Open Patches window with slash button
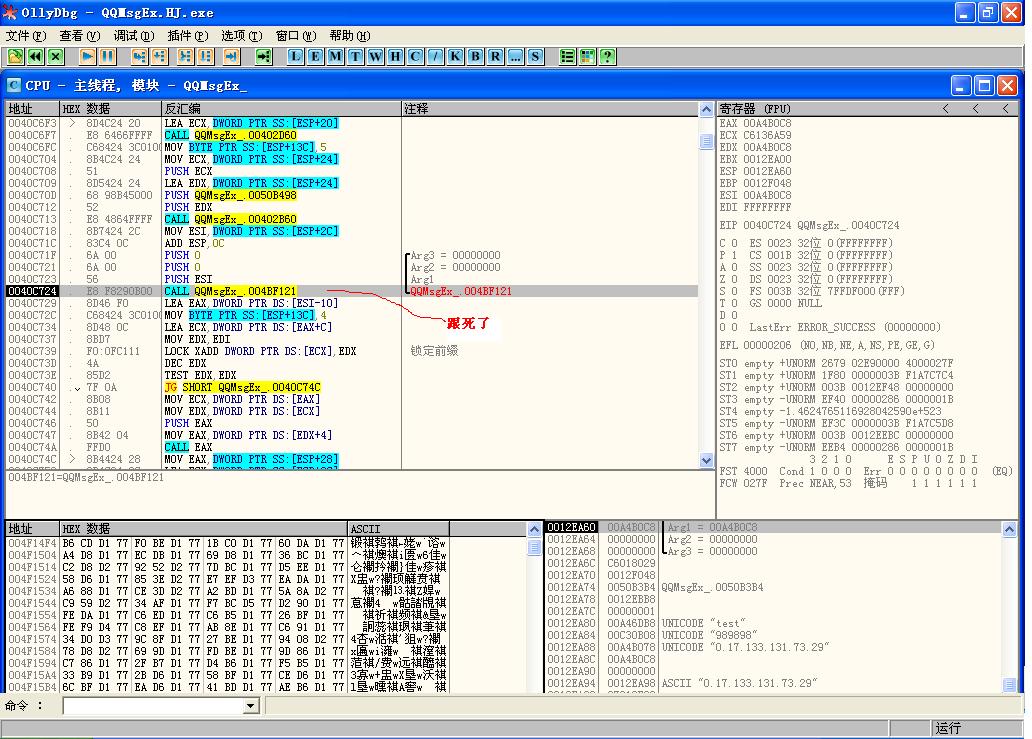 coord(435,57)
